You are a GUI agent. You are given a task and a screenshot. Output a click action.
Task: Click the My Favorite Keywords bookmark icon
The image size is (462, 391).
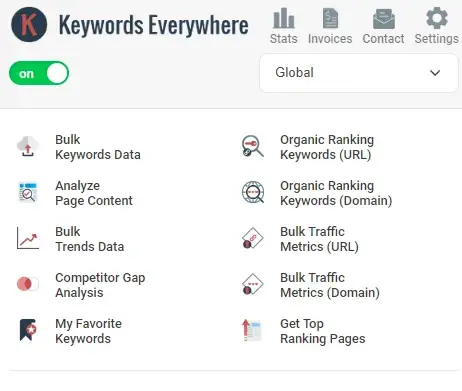click(x=28, y=330)
